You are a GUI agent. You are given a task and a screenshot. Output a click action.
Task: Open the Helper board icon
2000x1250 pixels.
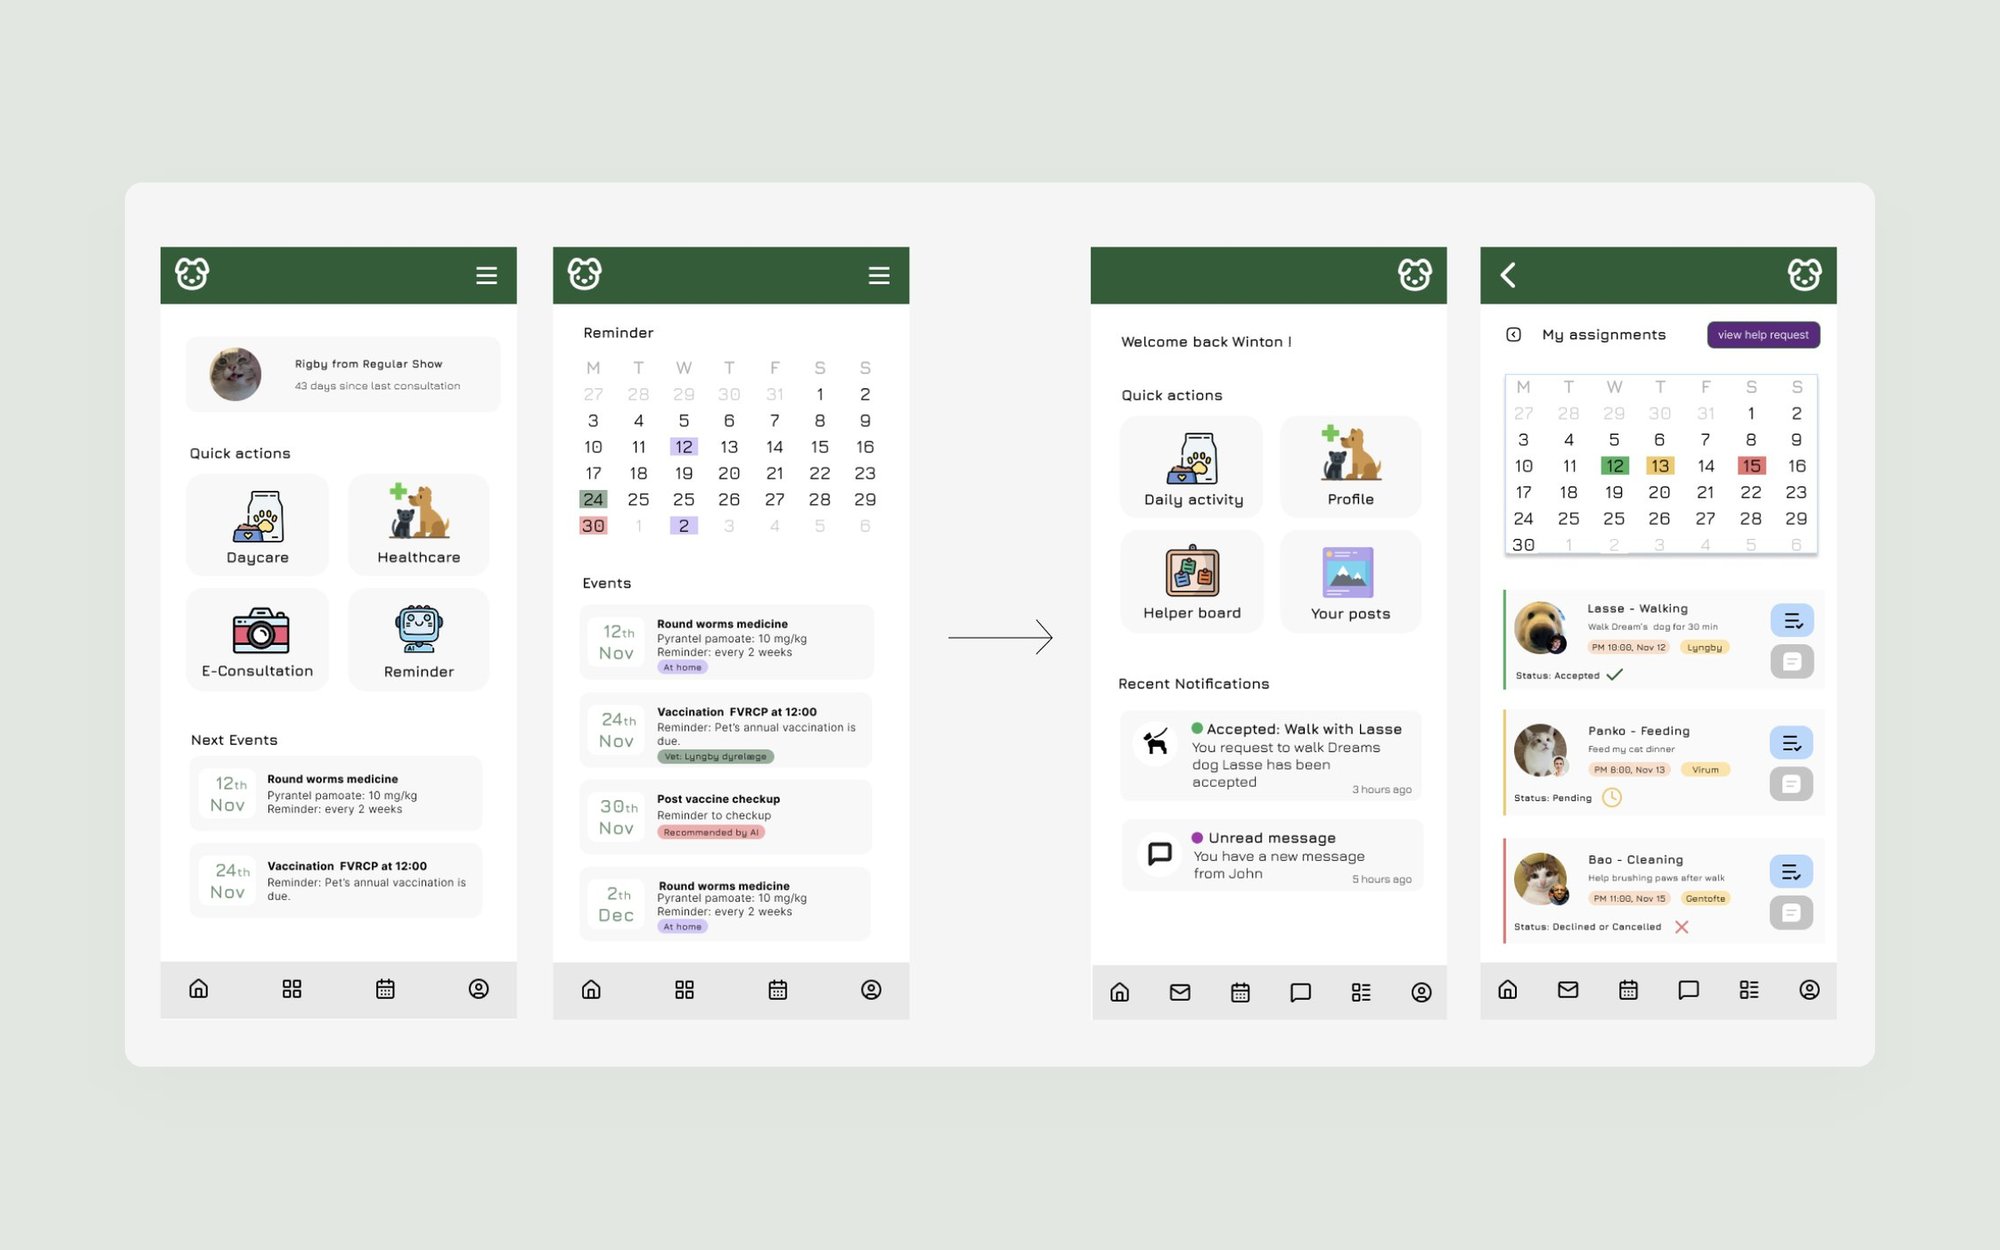point(1192,571)
